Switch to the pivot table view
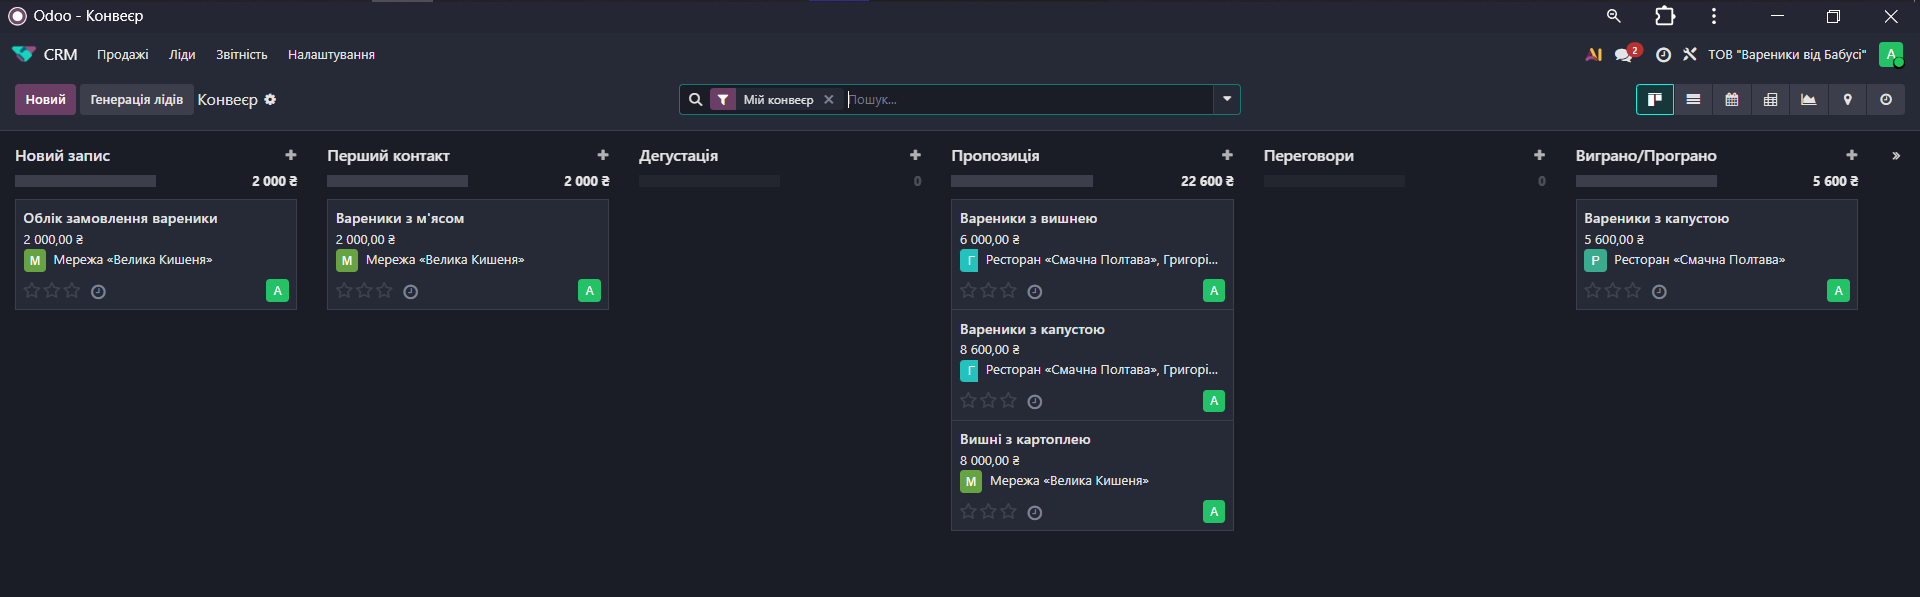 pos(1770,100)
